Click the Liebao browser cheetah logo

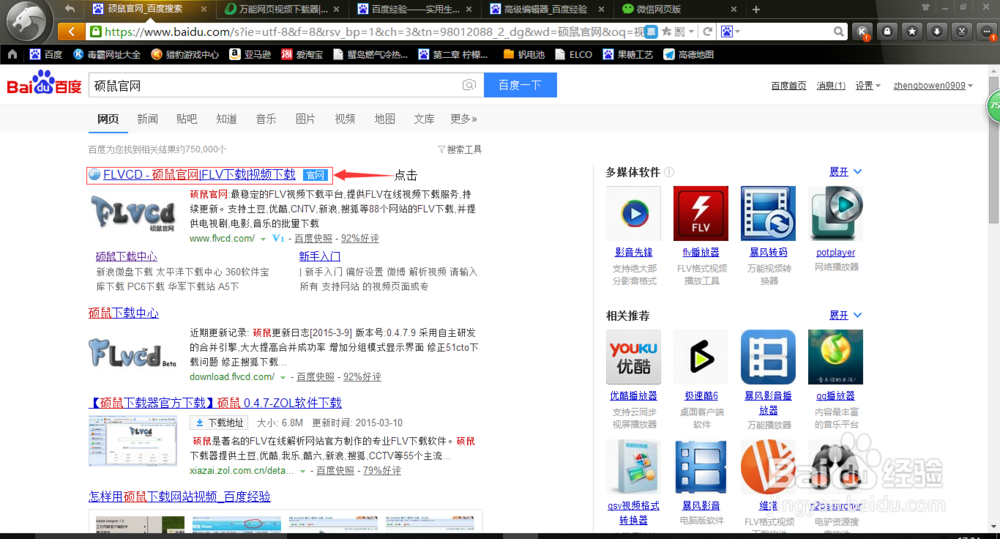tap(27, 22)
